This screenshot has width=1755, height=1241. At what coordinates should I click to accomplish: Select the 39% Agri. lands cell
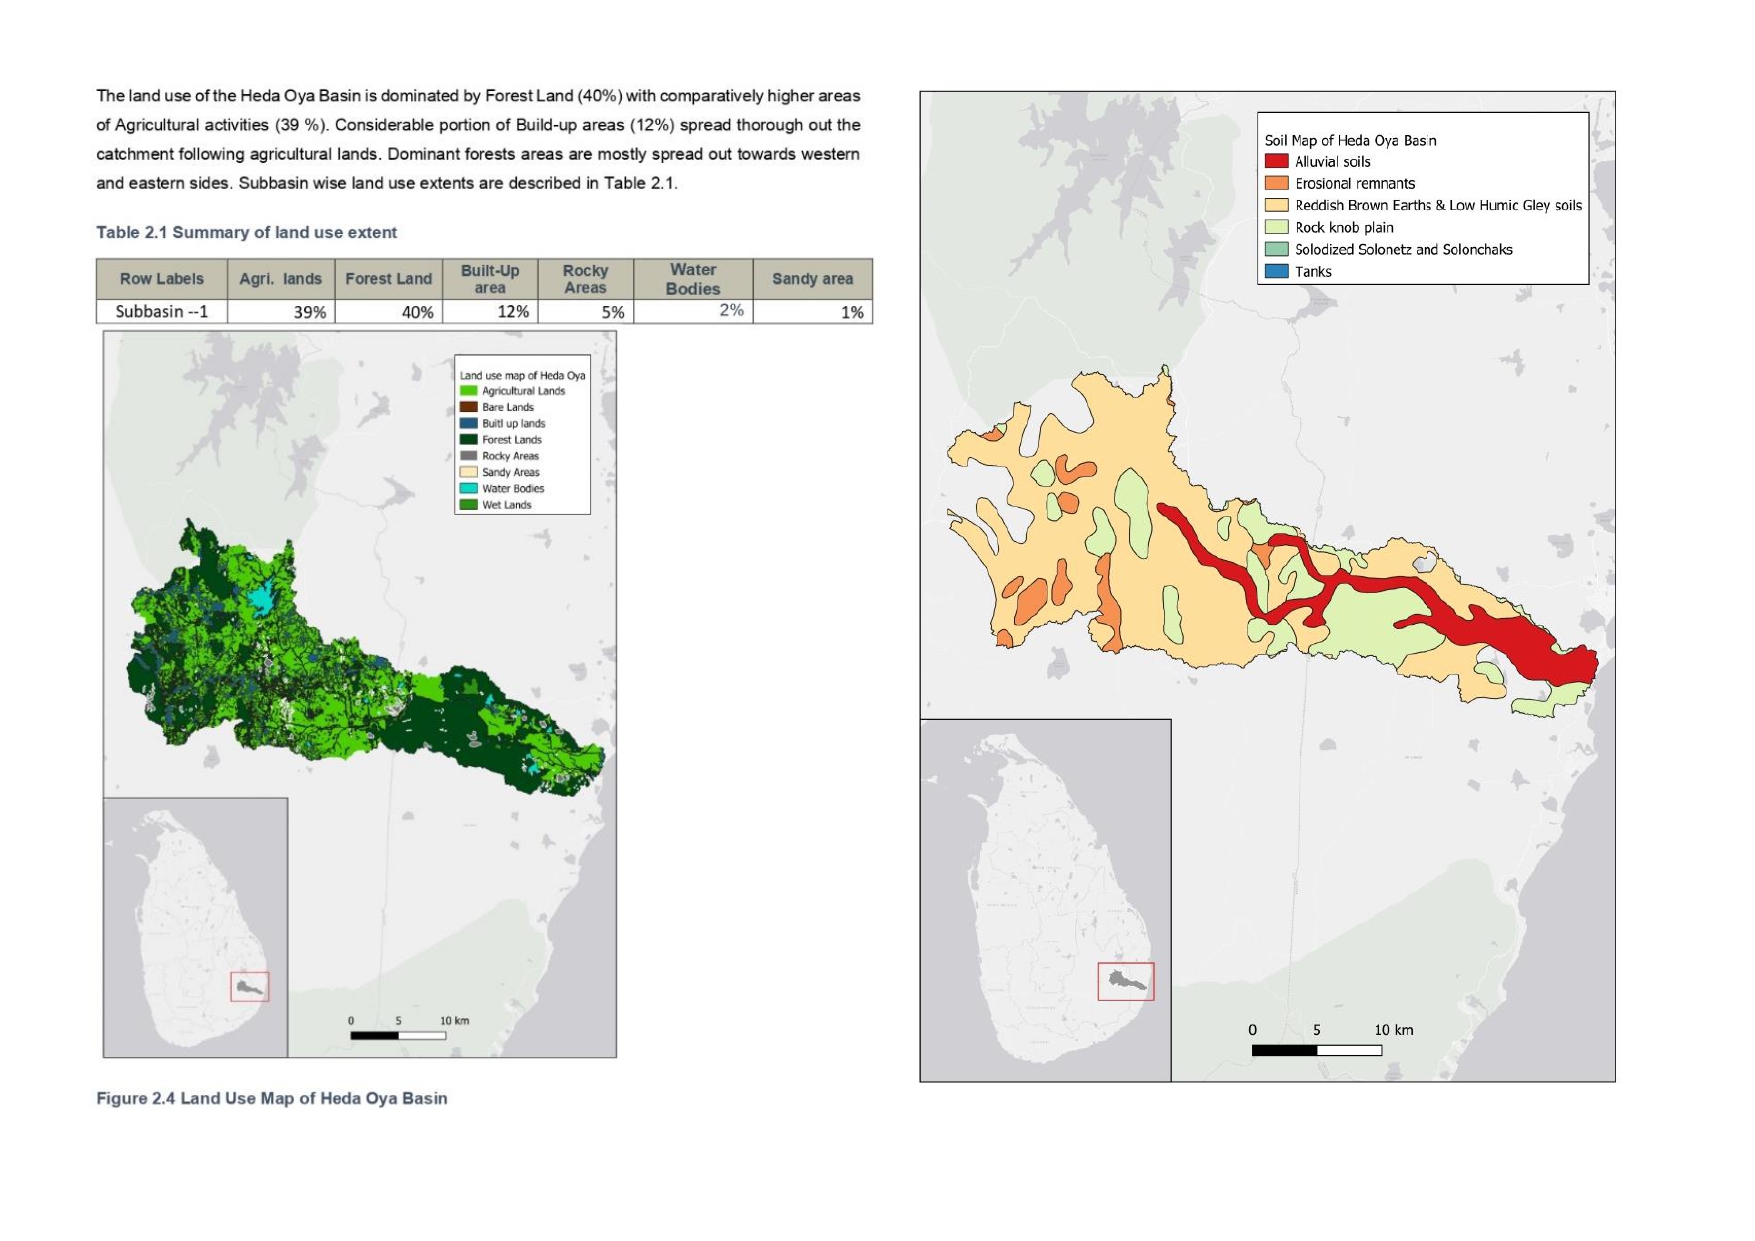281,312
